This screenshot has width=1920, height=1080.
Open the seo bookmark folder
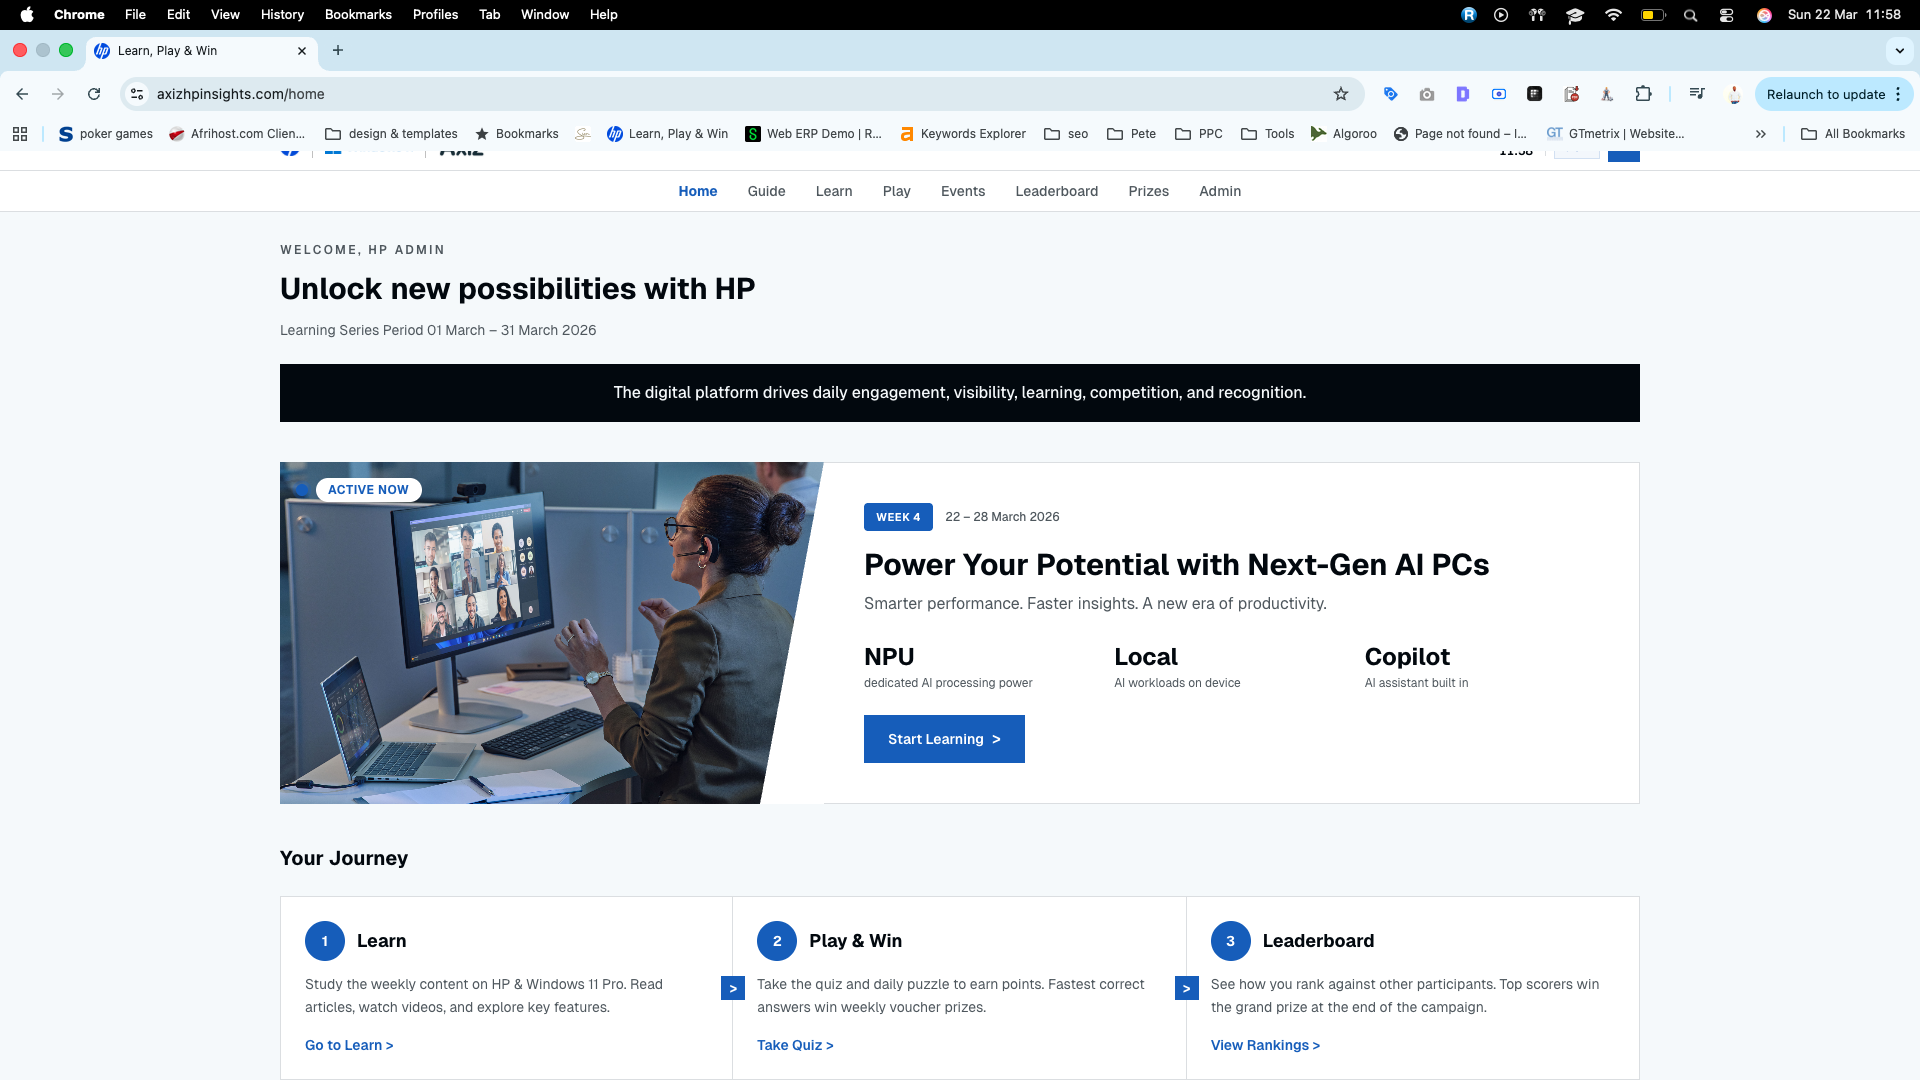point(1066,134)
